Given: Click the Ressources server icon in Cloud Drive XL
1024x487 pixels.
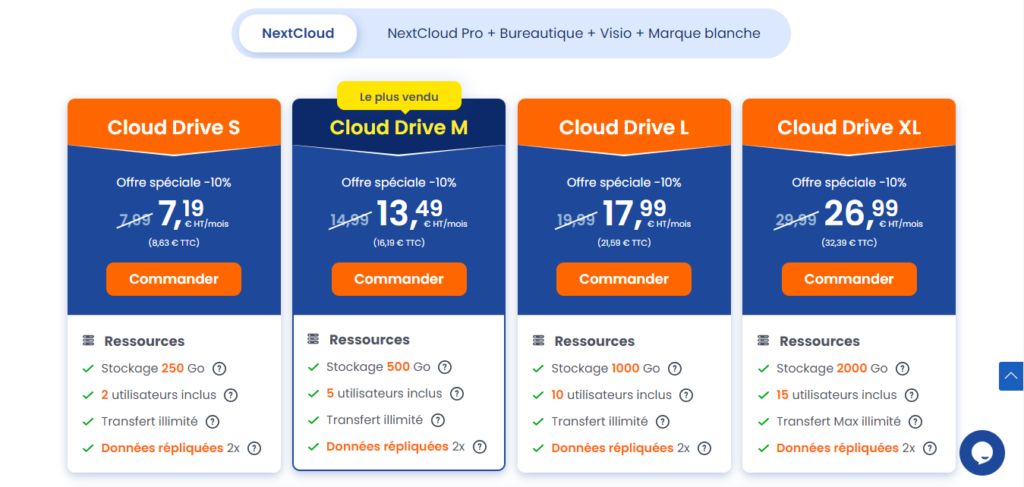Looking at the screenshot, I should pyautogui.click(x=763, y=341).
